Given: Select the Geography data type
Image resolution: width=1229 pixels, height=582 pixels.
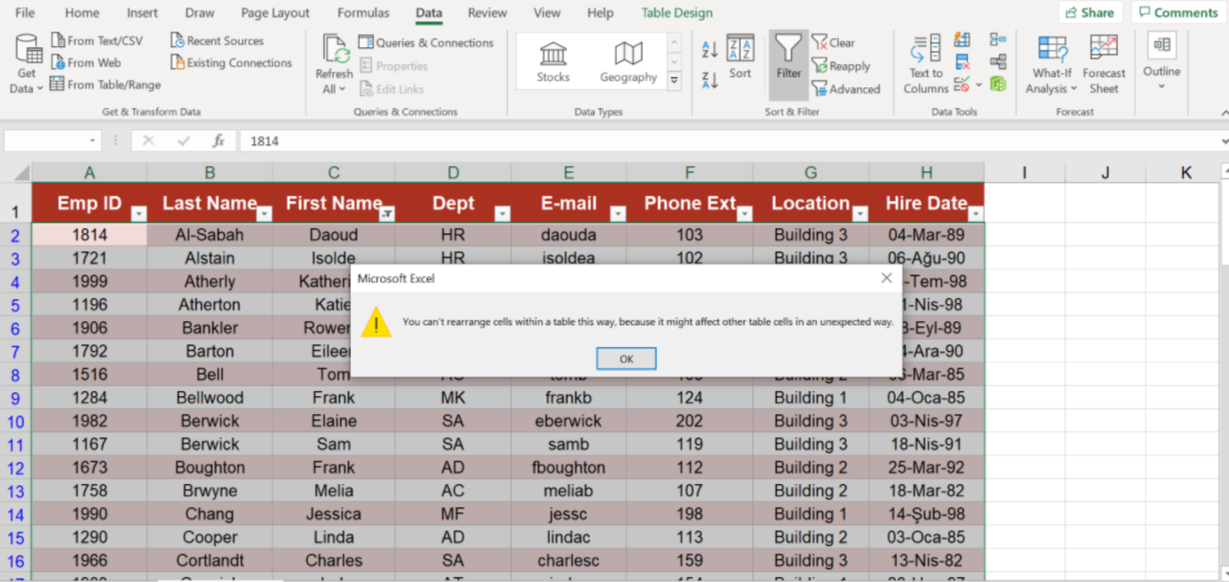Looking at the screenshot, I should (628, 62).
